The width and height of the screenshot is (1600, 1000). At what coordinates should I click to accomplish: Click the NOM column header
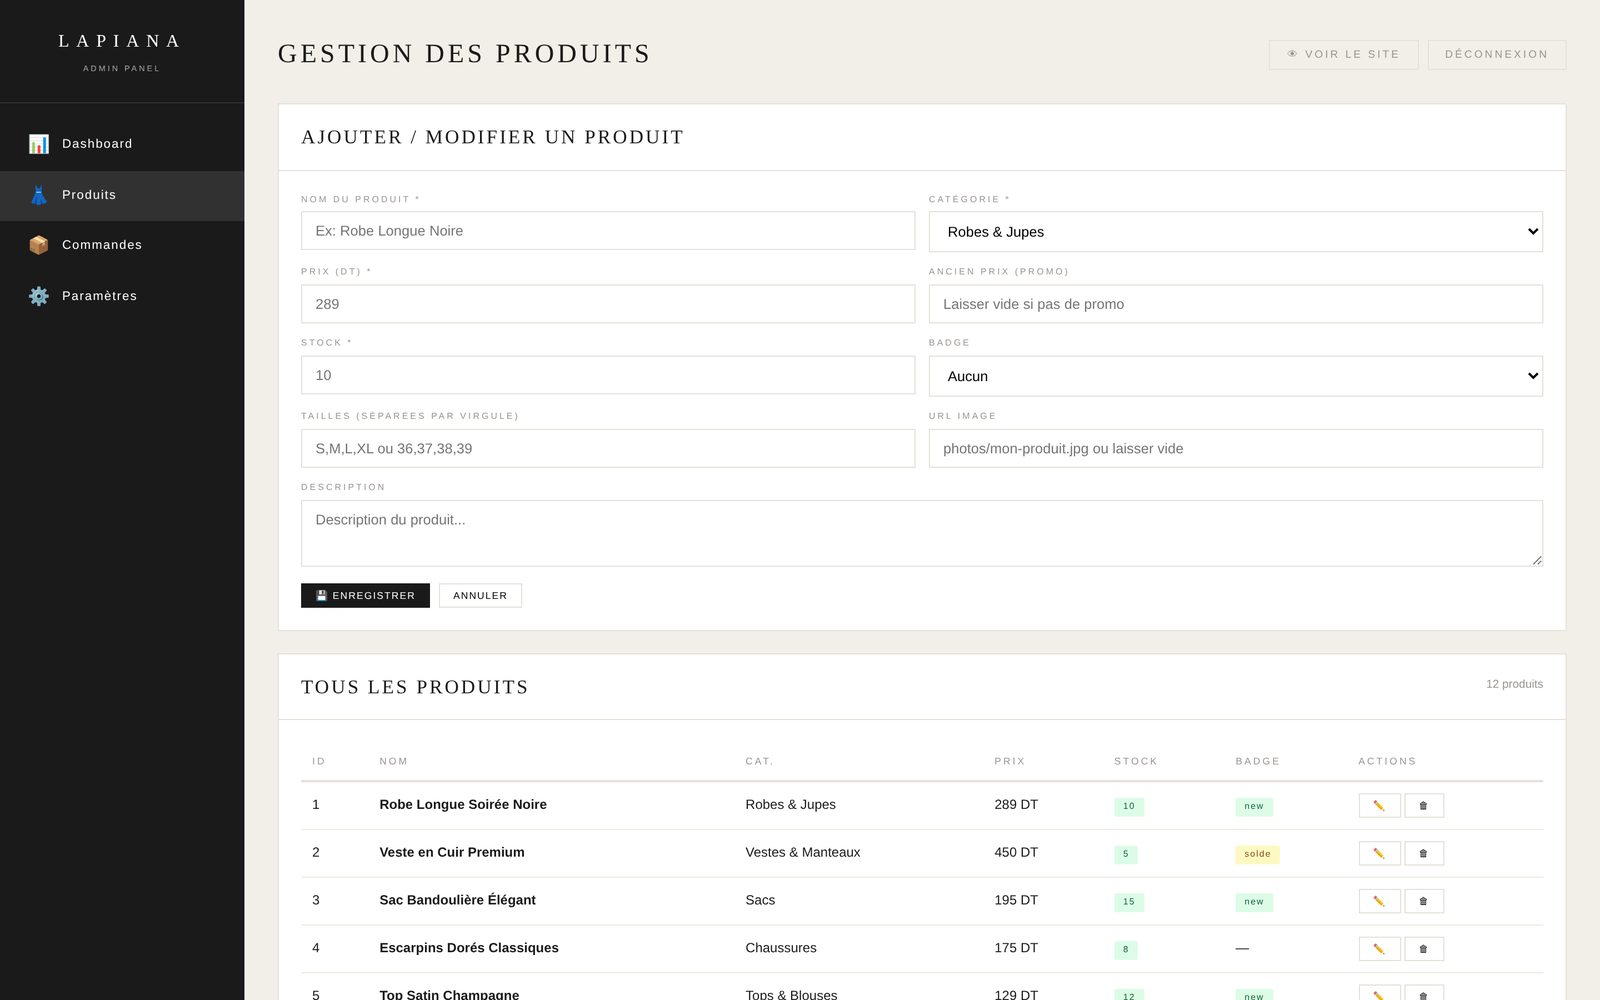click(393, 762)
